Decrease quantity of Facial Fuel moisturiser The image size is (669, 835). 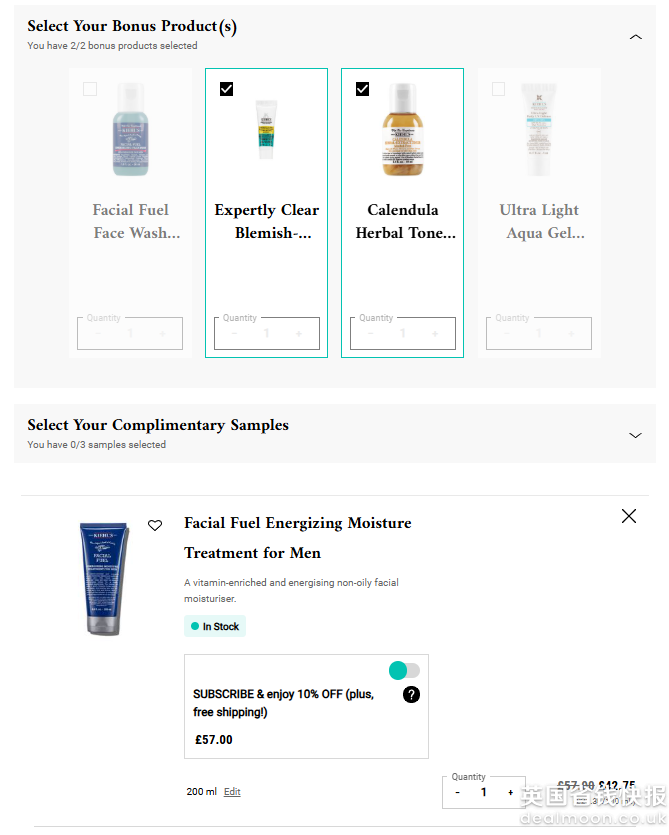[458, 793]
